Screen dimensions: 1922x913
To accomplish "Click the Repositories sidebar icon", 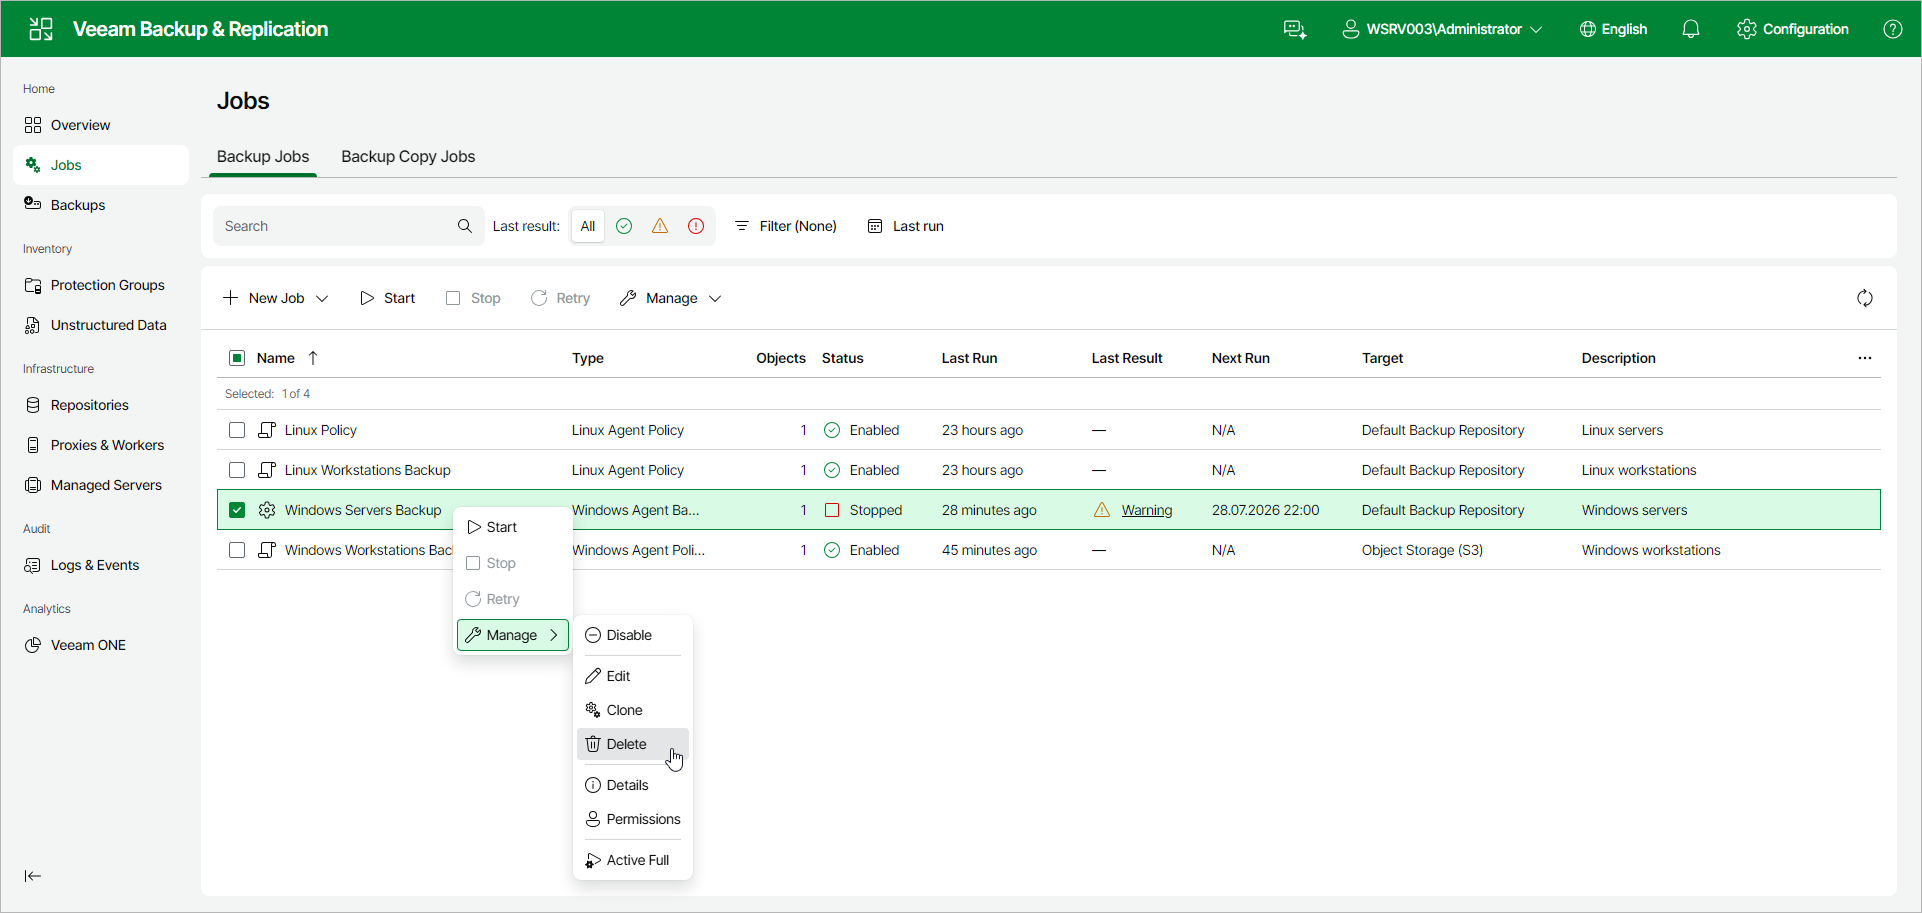I will [x=33, y=405].
